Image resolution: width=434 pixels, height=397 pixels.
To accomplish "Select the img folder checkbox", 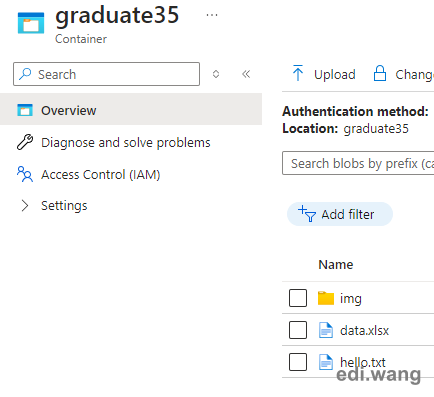I will tap(298, 298).
